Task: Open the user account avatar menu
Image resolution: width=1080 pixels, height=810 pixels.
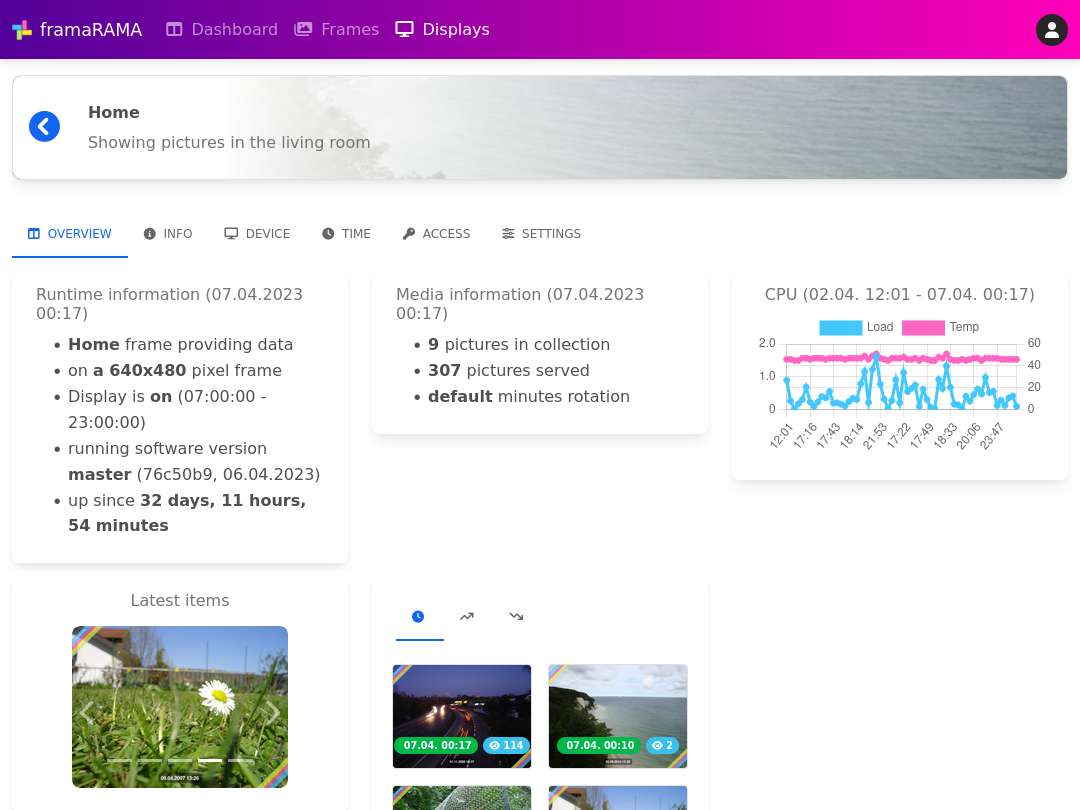Action: point(1052,30)
